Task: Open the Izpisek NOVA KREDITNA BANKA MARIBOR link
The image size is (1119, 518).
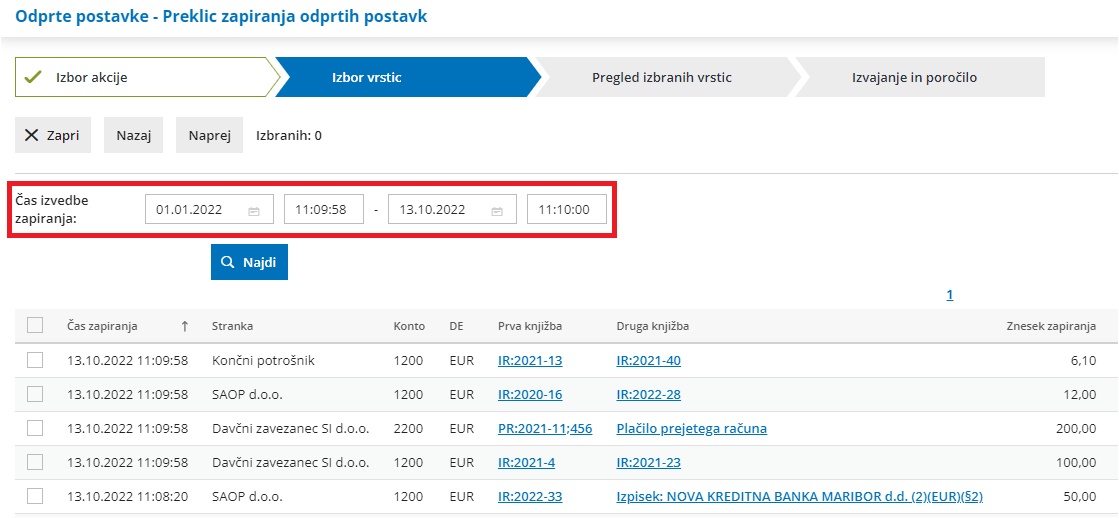Action: 799,496
